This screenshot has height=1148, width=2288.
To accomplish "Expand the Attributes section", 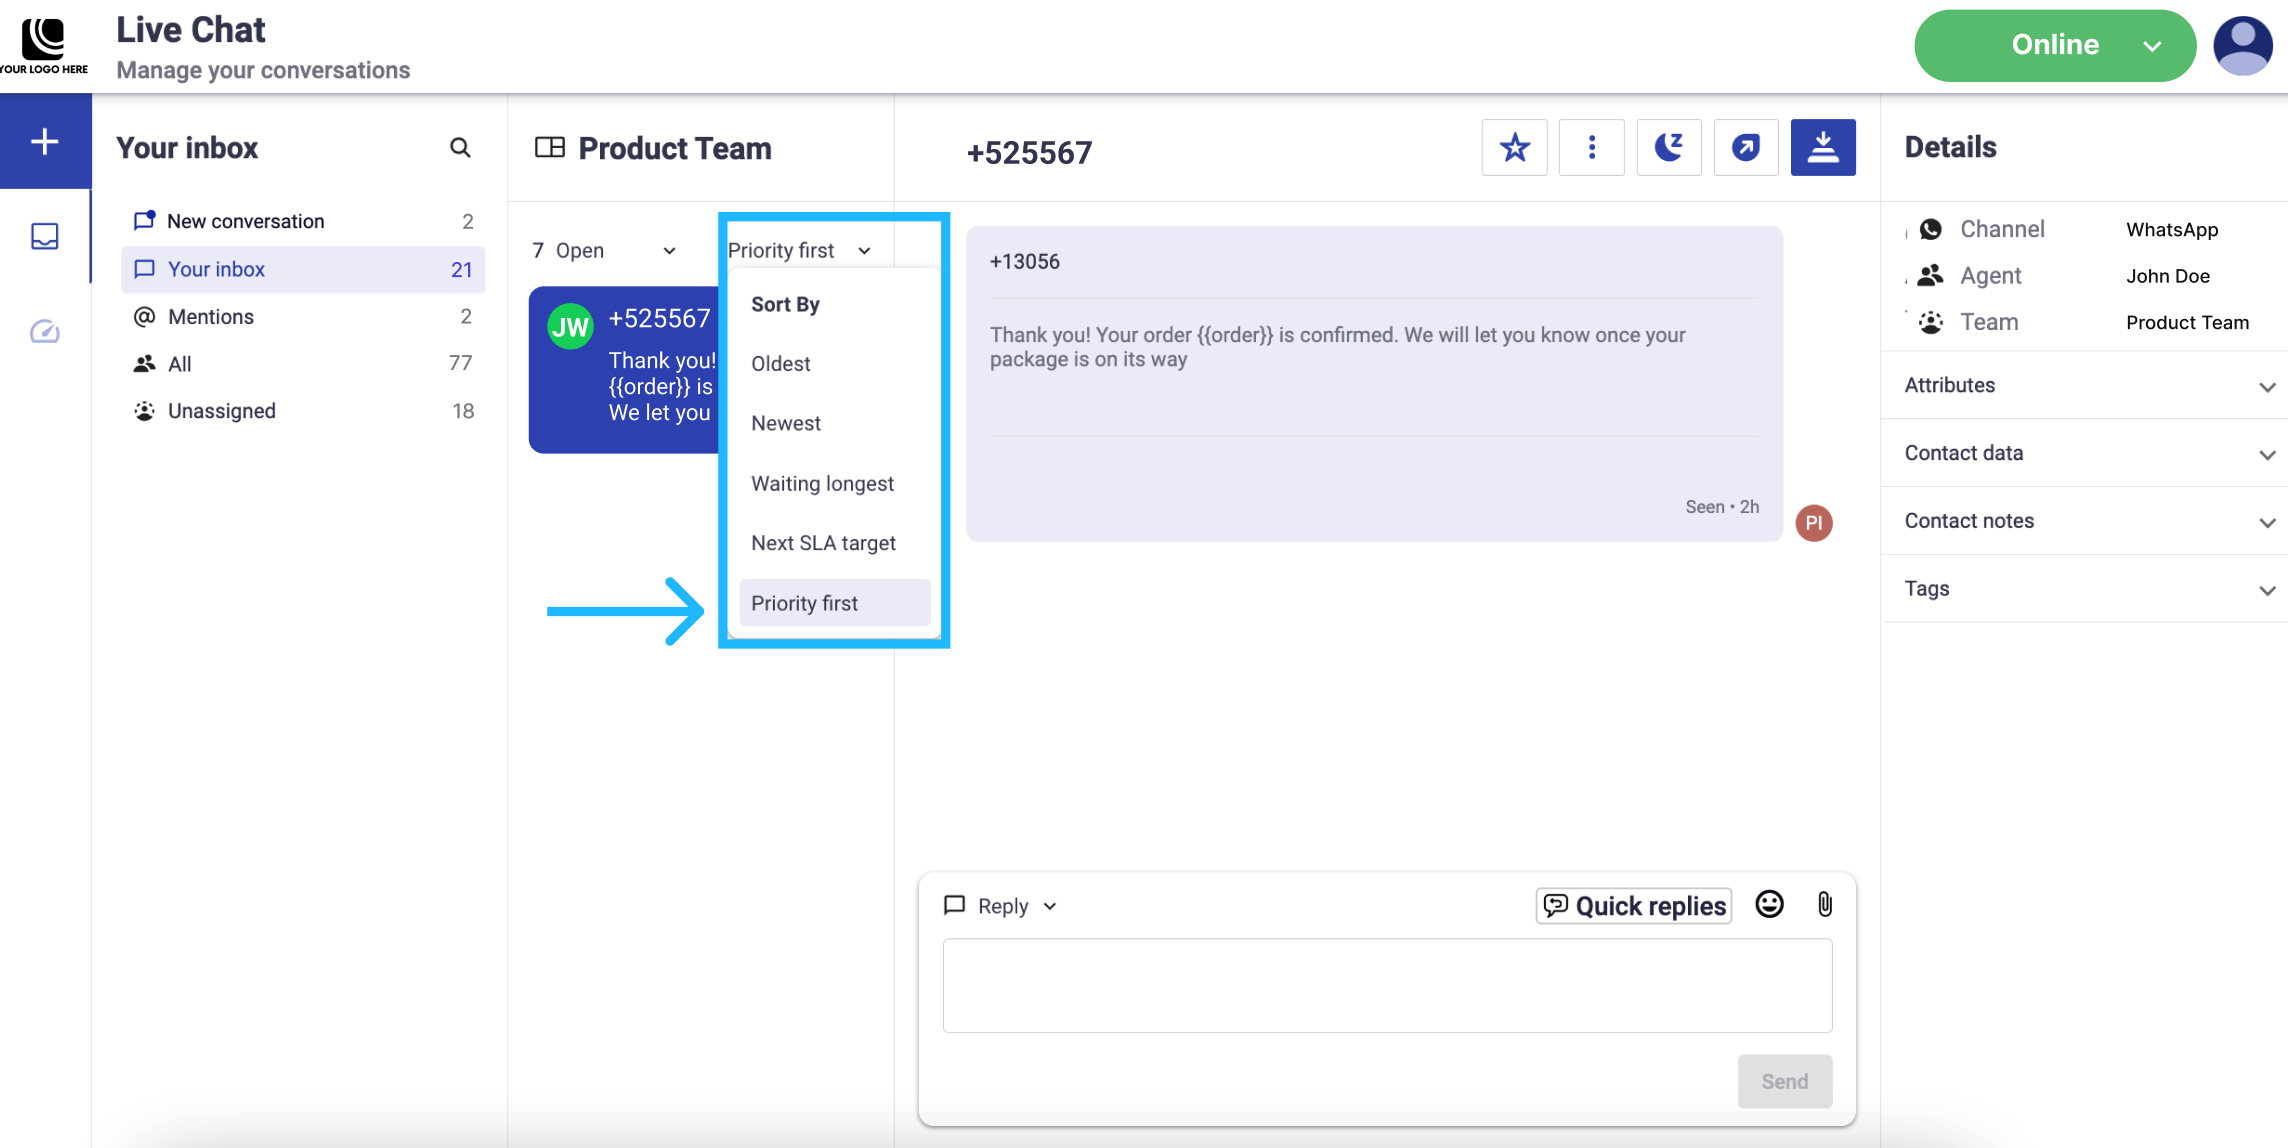I will click(x=2084, y=385).
